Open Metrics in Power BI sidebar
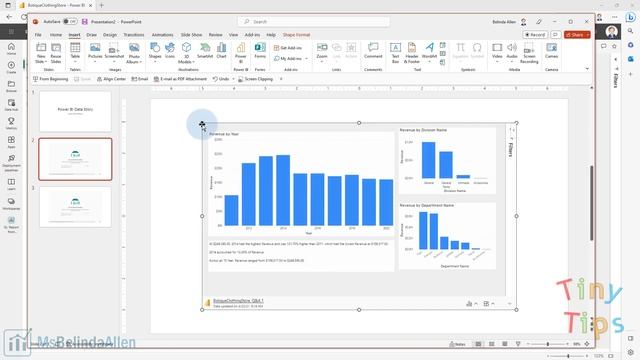This screenshot has width=640, height=360. [11, 124]
